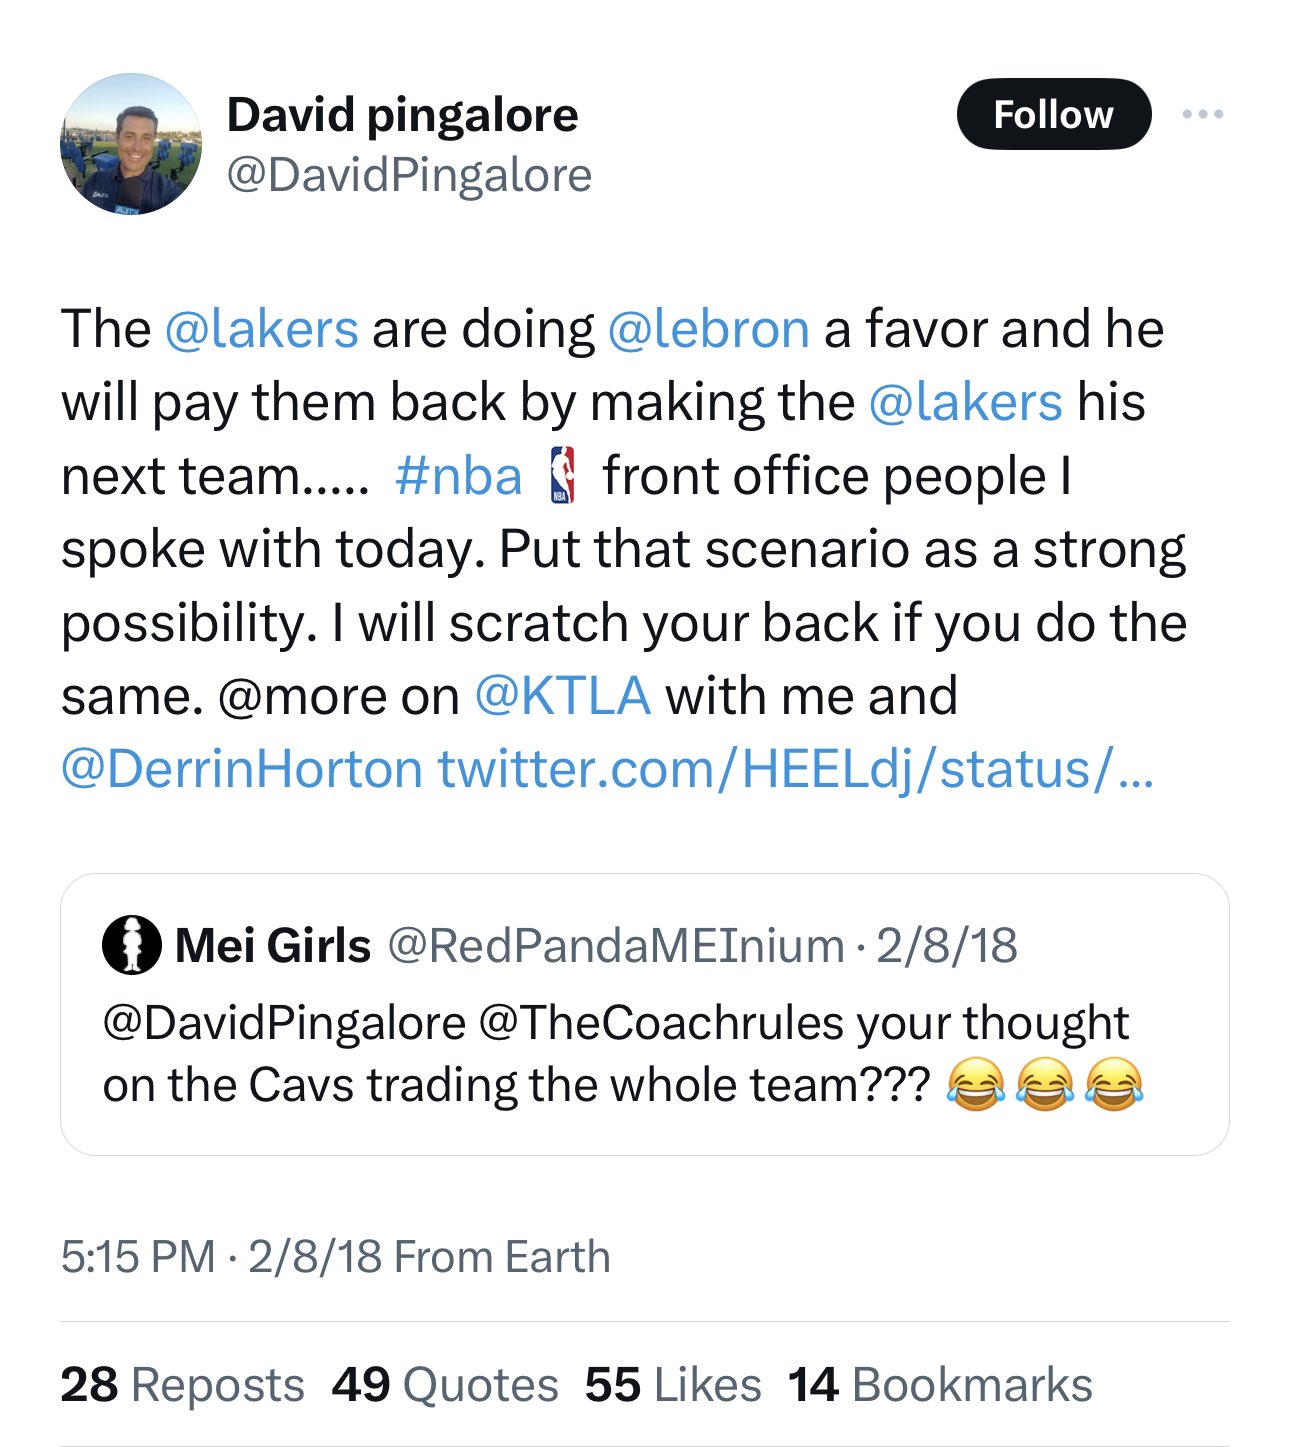The image size is (1290, 1447).
Task: Follow David Pingalore
Action: [1055, 113]
